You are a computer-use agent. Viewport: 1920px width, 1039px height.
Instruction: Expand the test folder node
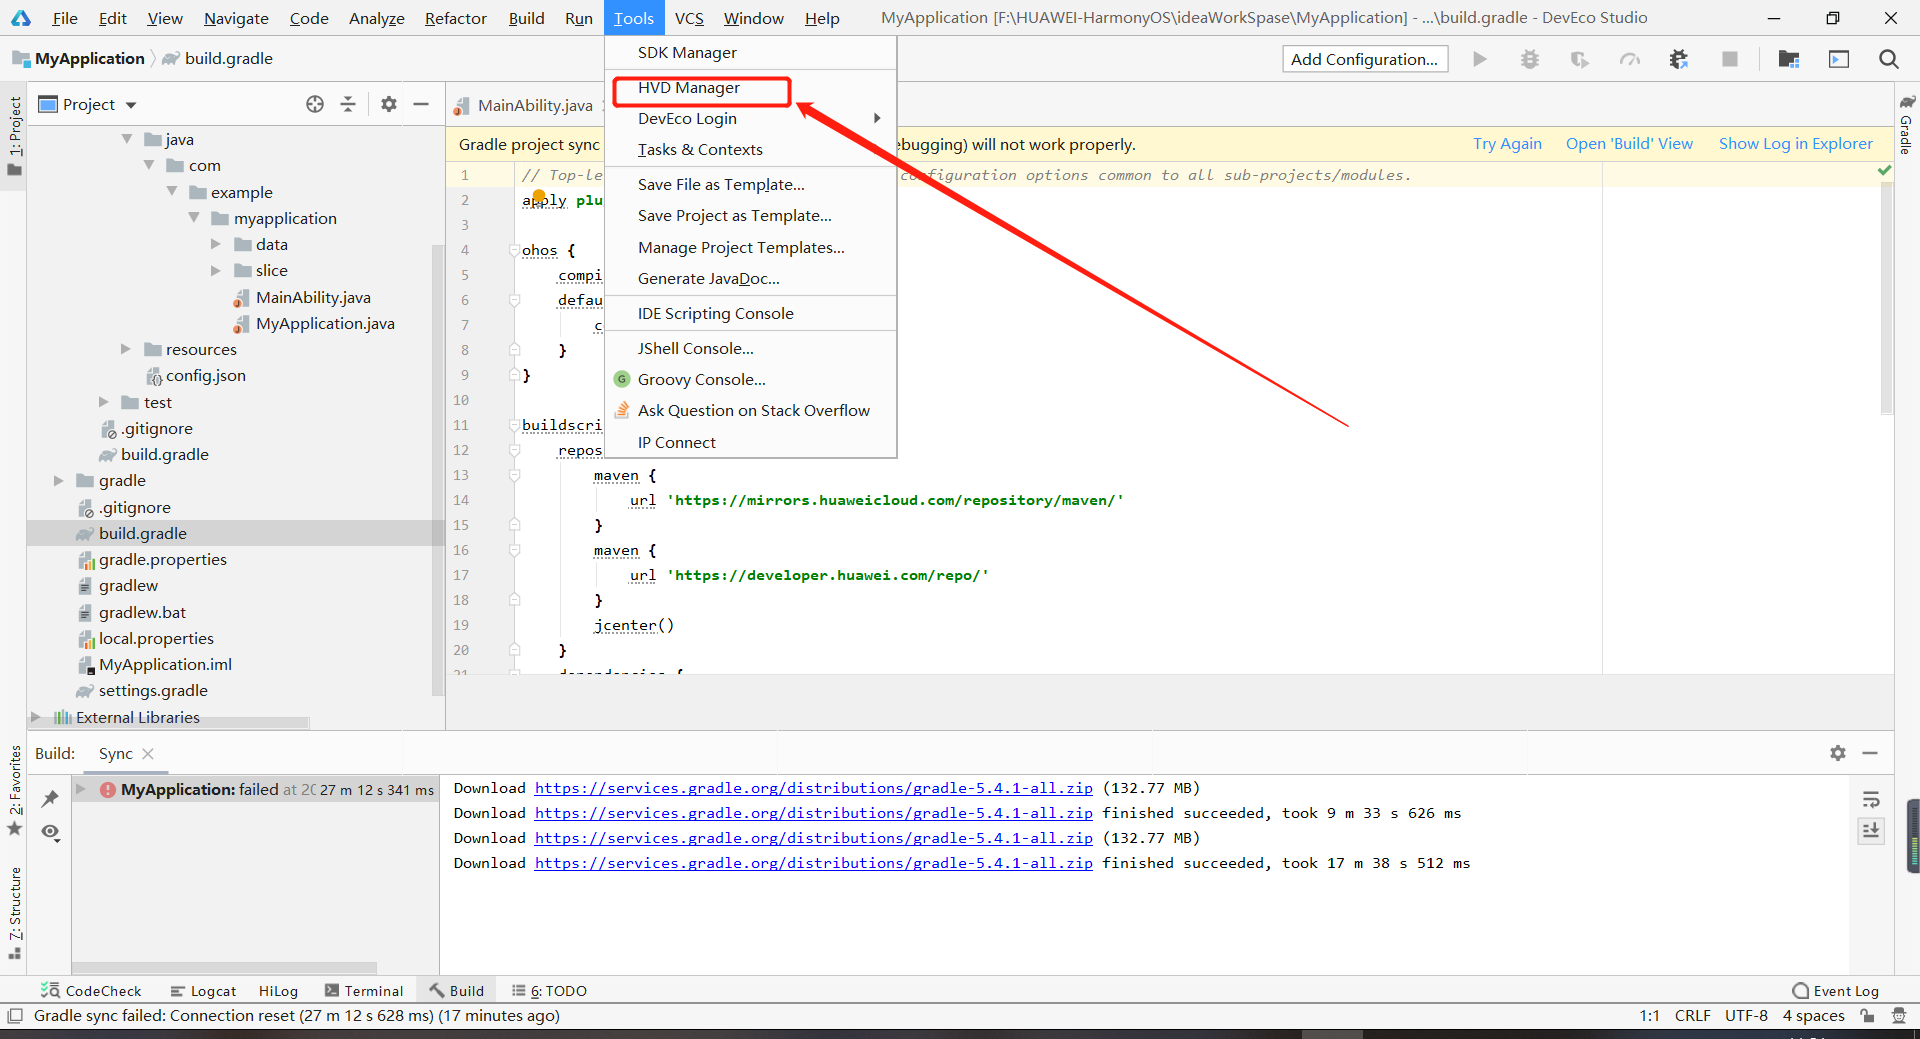(104, 402)
